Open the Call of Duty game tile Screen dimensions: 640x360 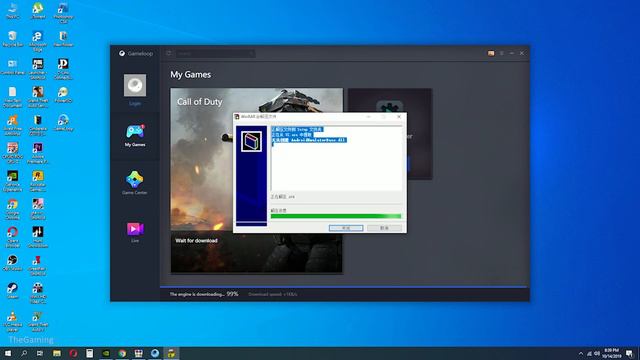pyautogui.click(x=257, y=180)
